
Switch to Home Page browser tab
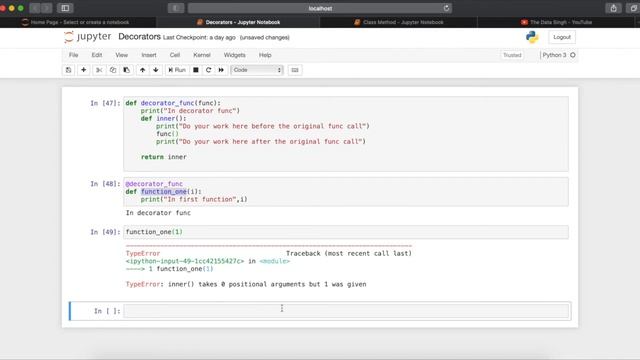78,22
